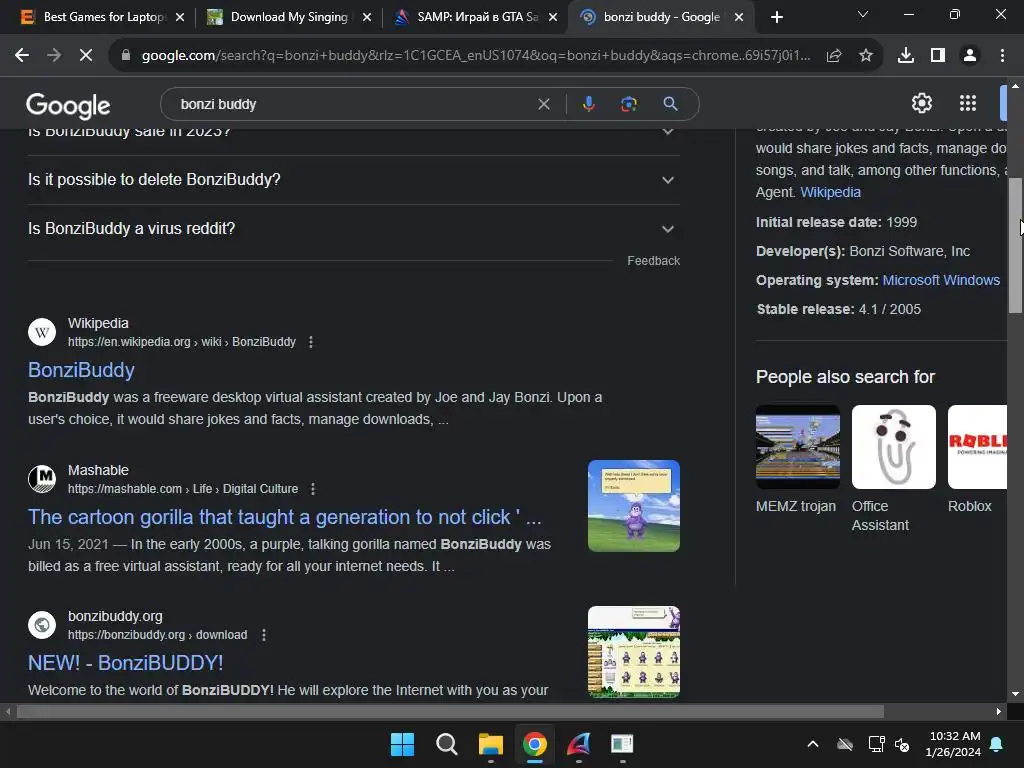1024x768 pixels.
Task: Open Windows Start menu
Action: (402, 744)
